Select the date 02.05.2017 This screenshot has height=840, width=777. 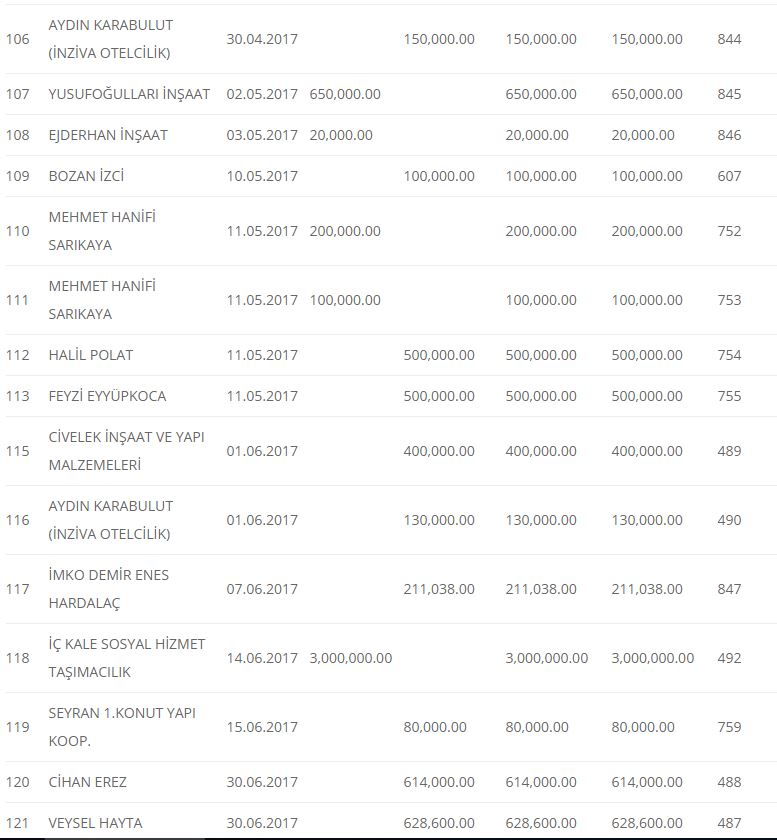tap(262, 94)
